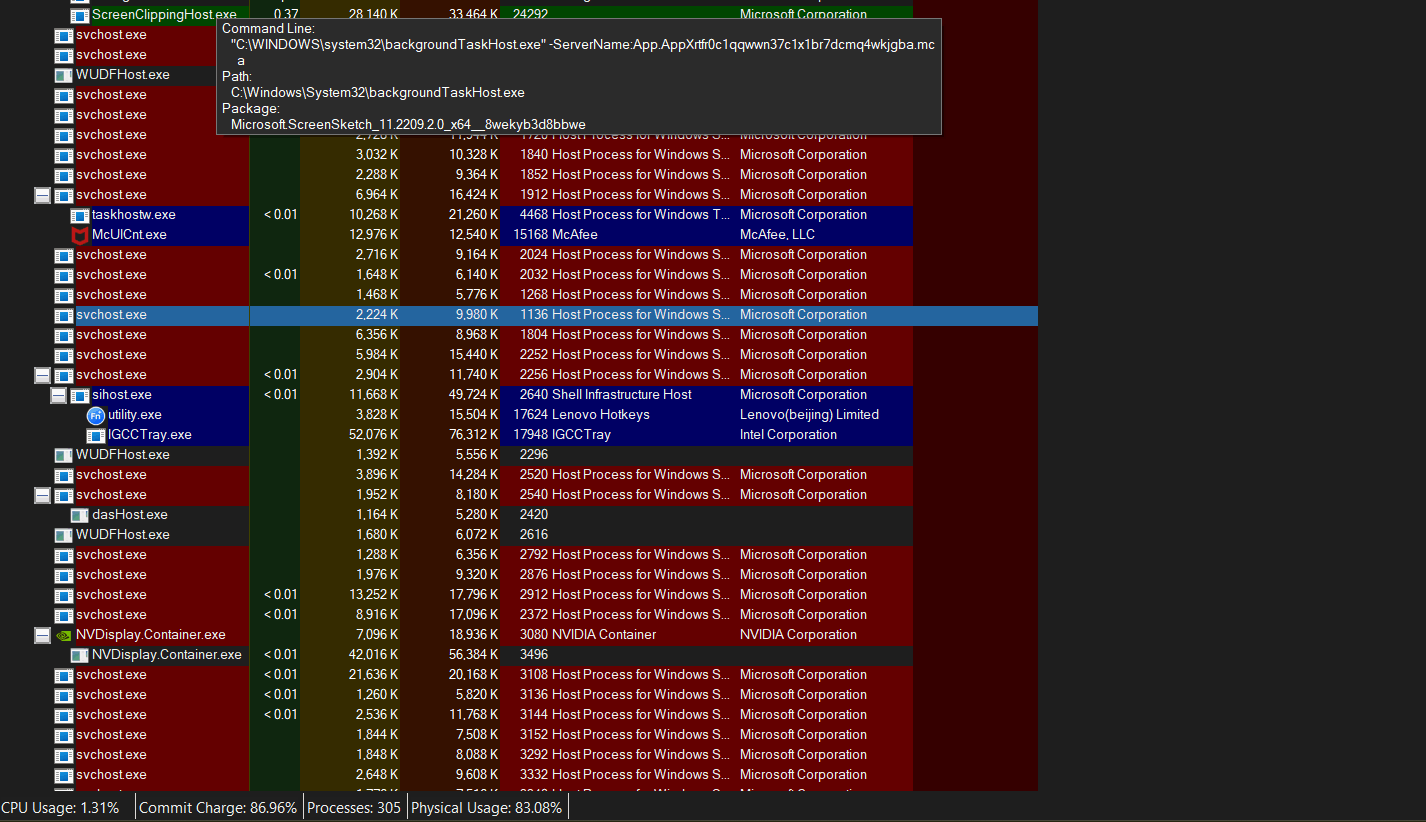
Task: Click the green NVIDIA icon of PID 3080
Action: 64,635
